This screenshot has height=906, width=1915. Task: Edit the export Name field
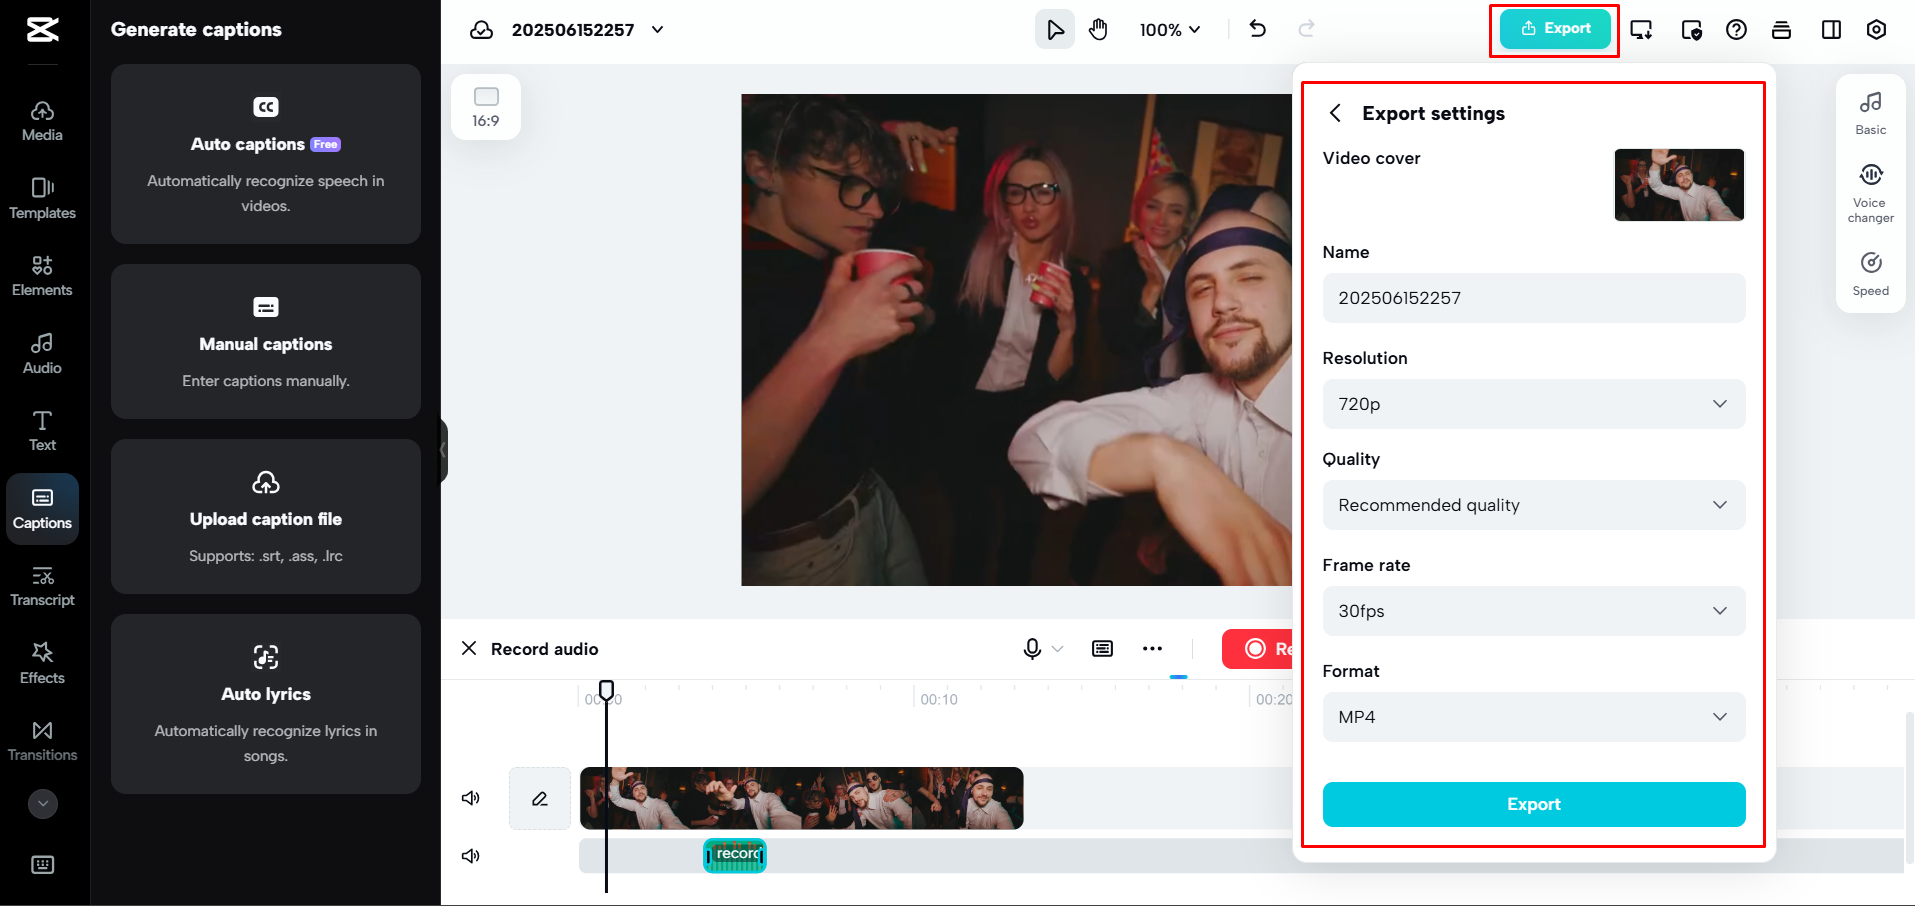pos(1534,298)
